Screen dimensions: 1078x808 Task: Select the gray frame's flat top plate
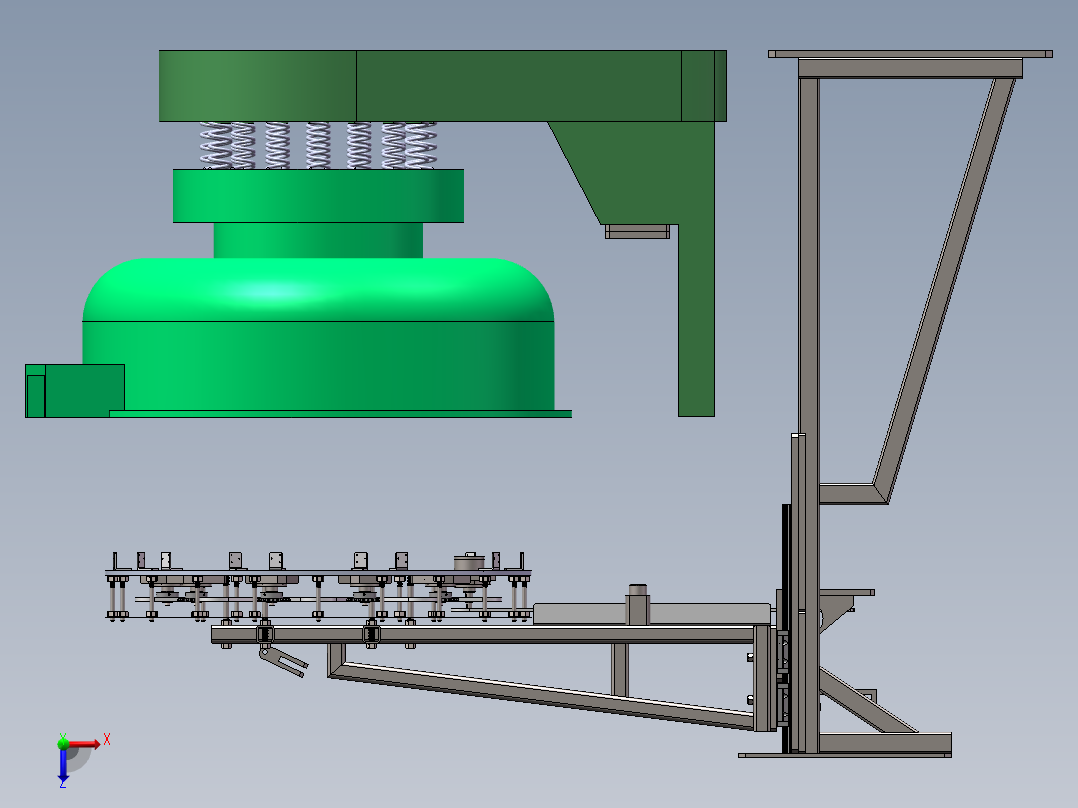tap(910, 54)
